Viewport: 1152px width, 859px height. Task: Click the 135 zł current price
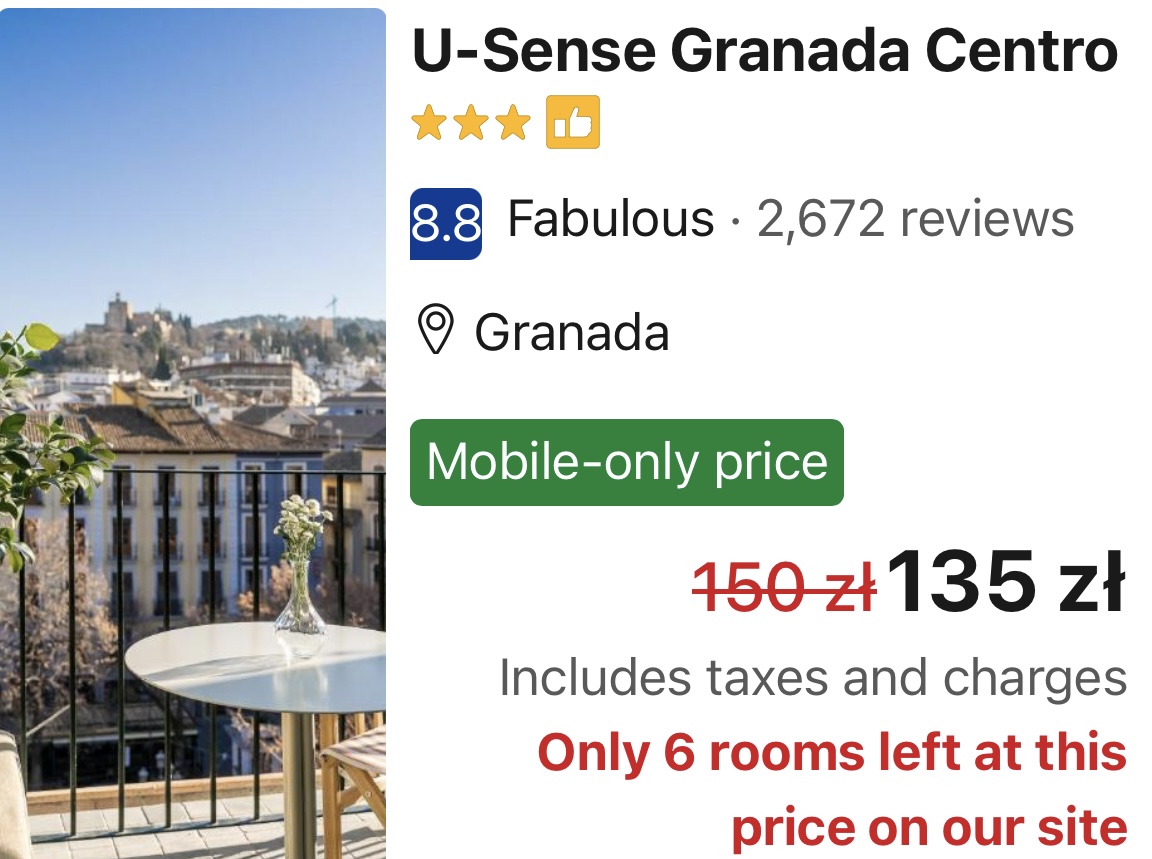point(1007,581)
